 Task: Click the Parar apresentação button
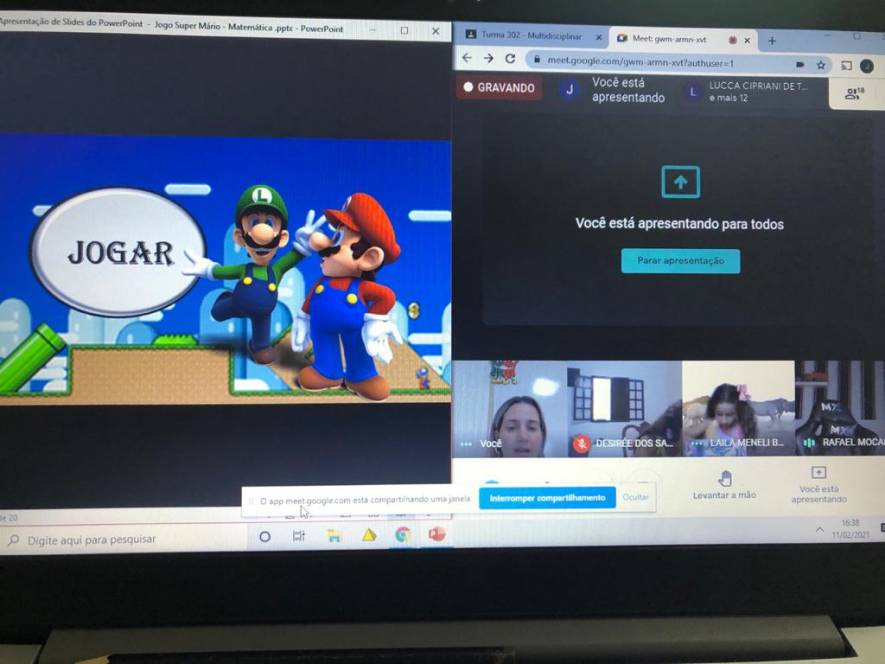pos(680,261)
